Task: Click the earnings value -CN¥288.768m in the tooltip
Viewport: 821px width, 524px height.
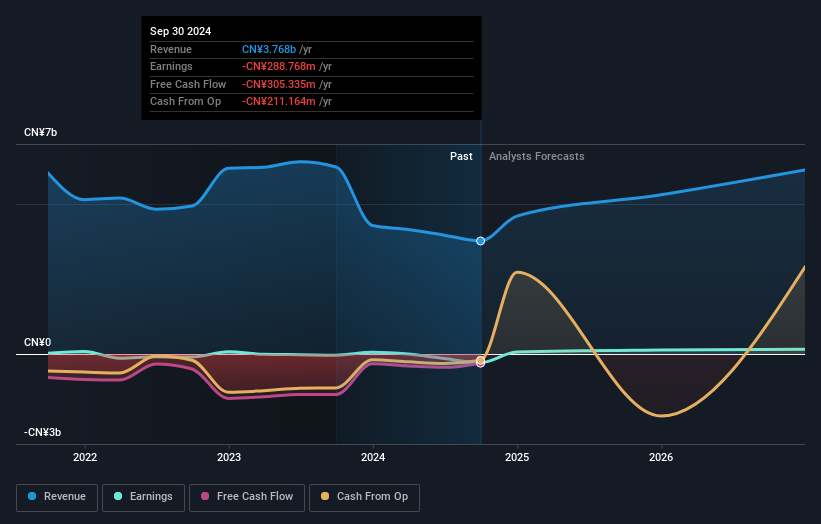Action: pyautogui.click(x=279, y=66)
